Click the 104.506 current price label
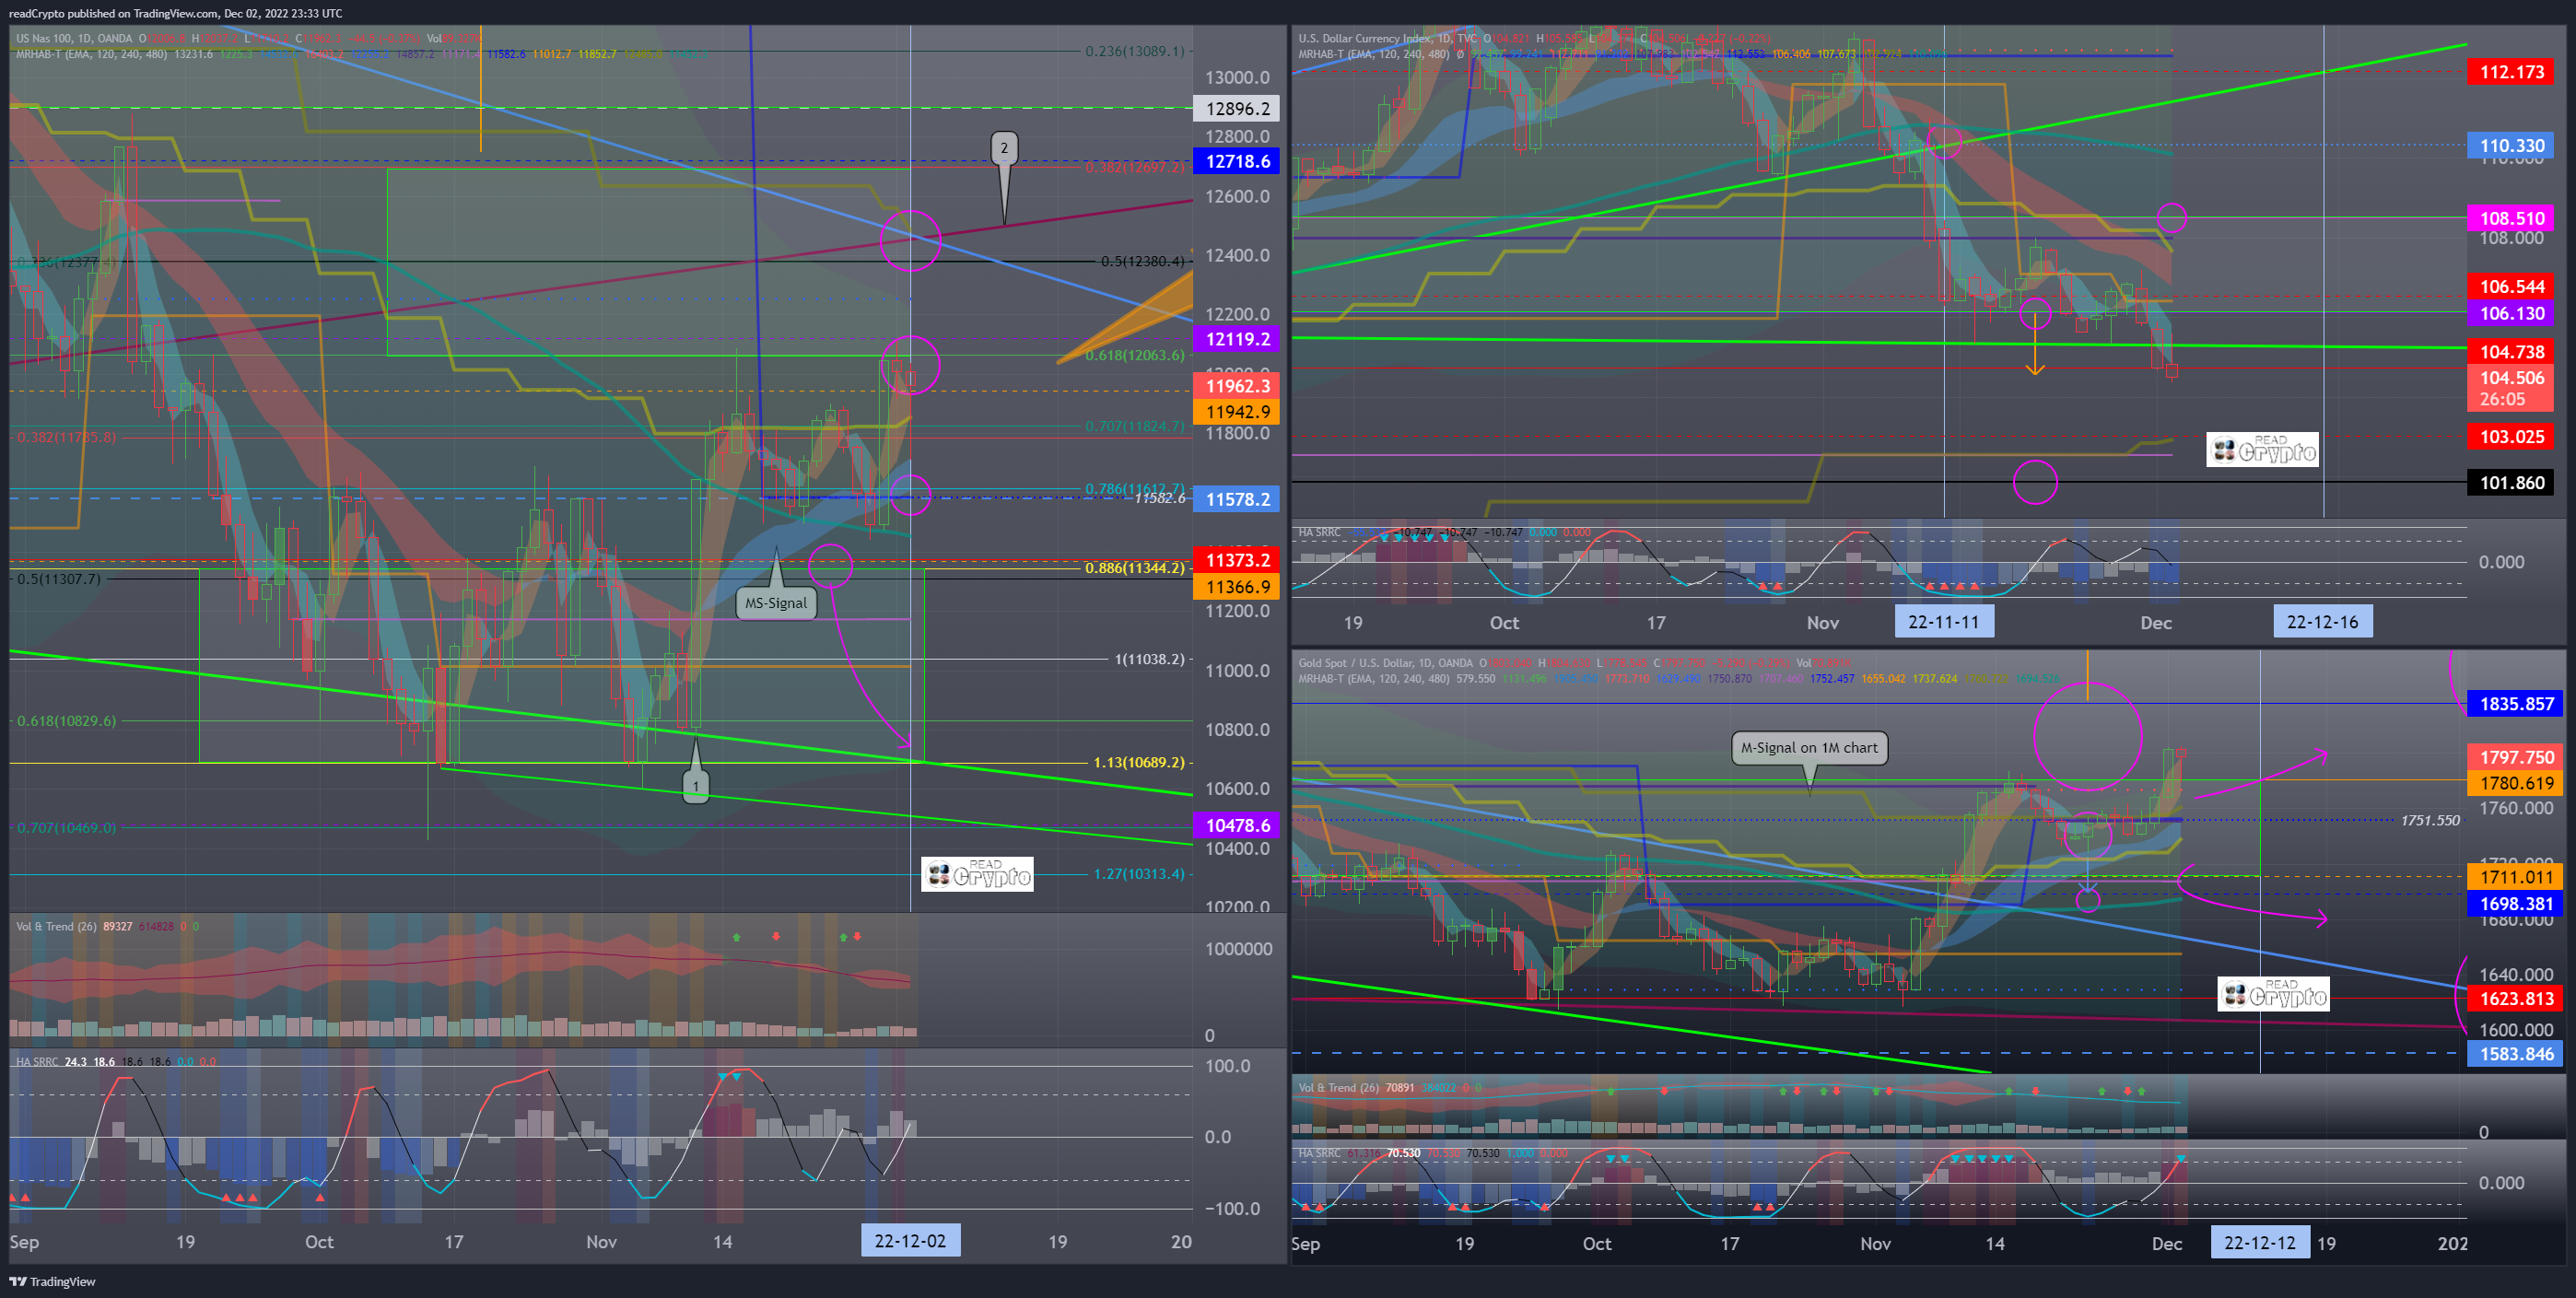This screenshot has height=1298, width=2576. pos(2510,388)
